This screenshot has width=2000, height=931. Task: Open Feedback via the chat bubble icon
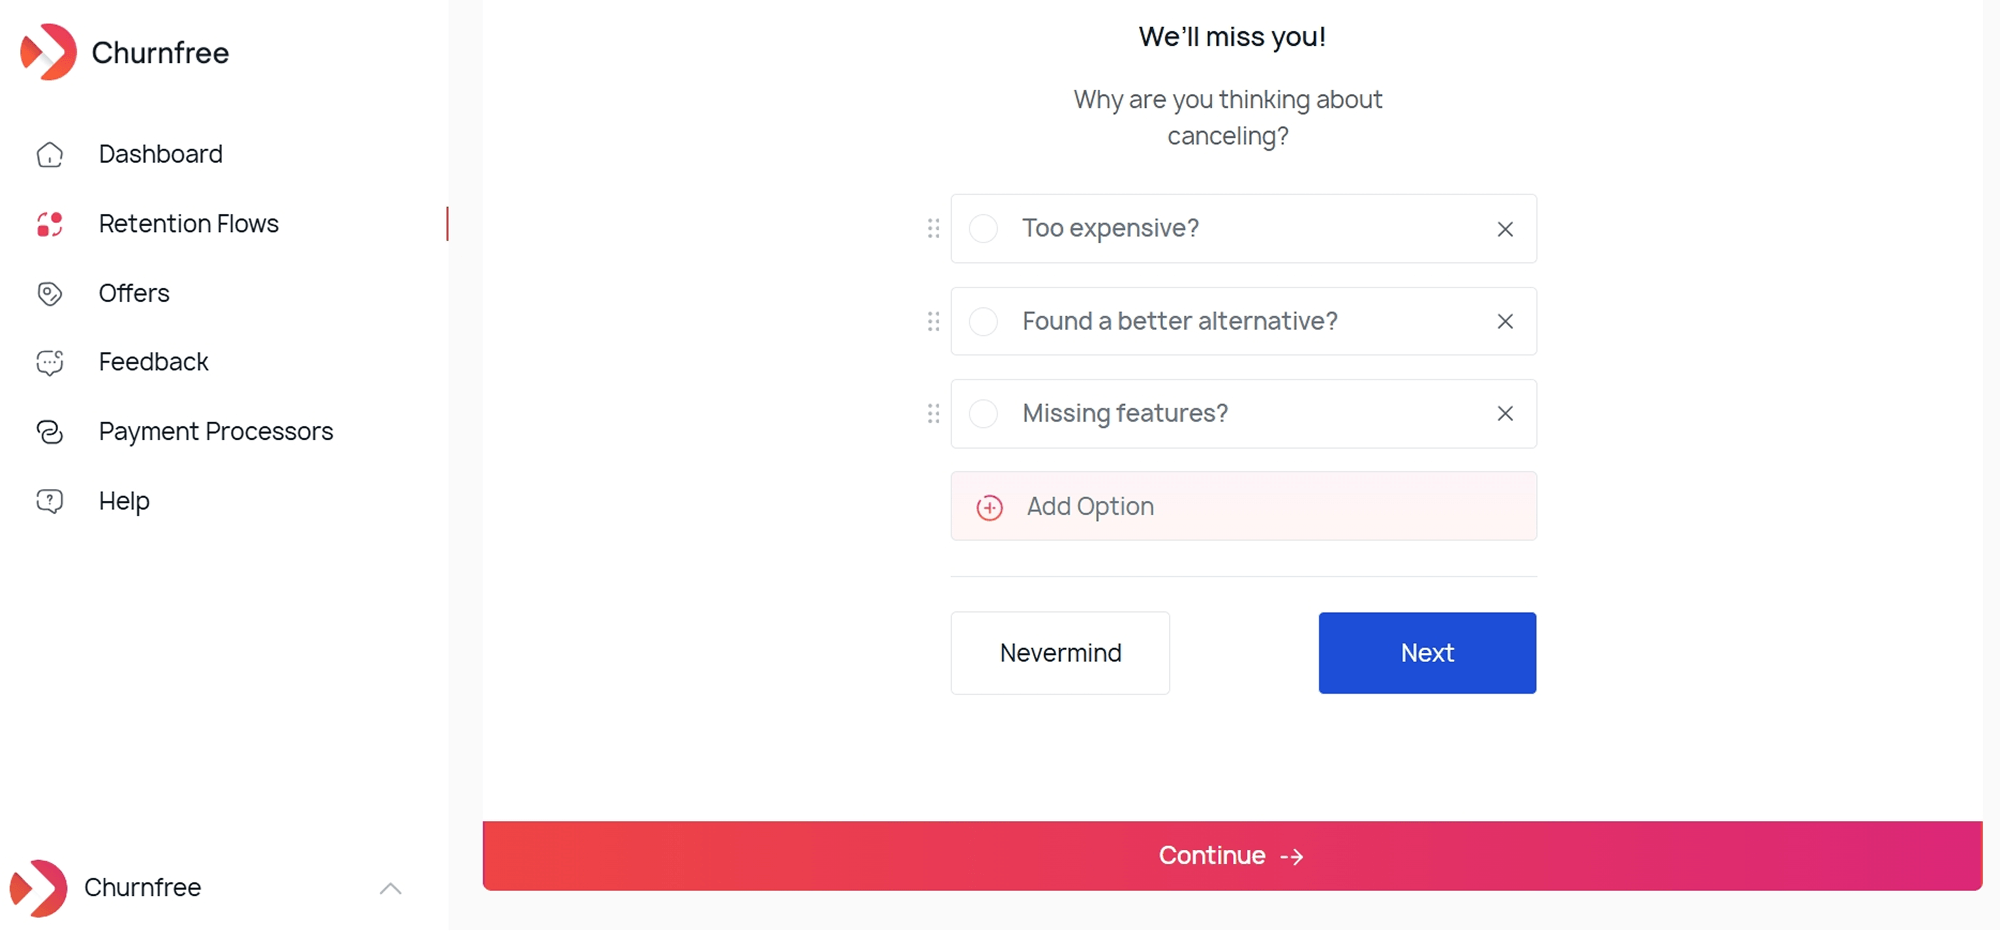click(x=49, y=362)
